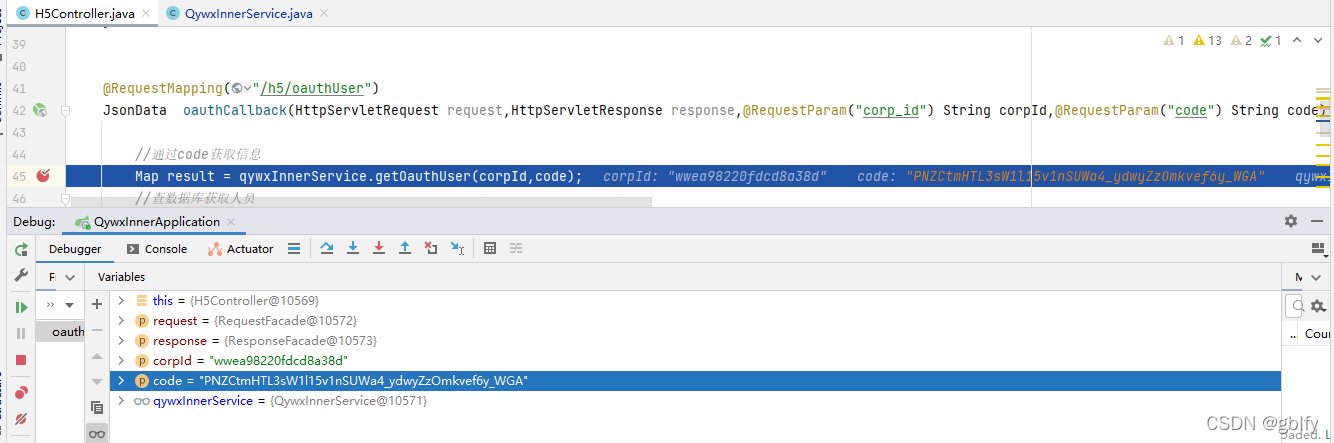Remove the selected watch with the minus icon

pos(97,330)
